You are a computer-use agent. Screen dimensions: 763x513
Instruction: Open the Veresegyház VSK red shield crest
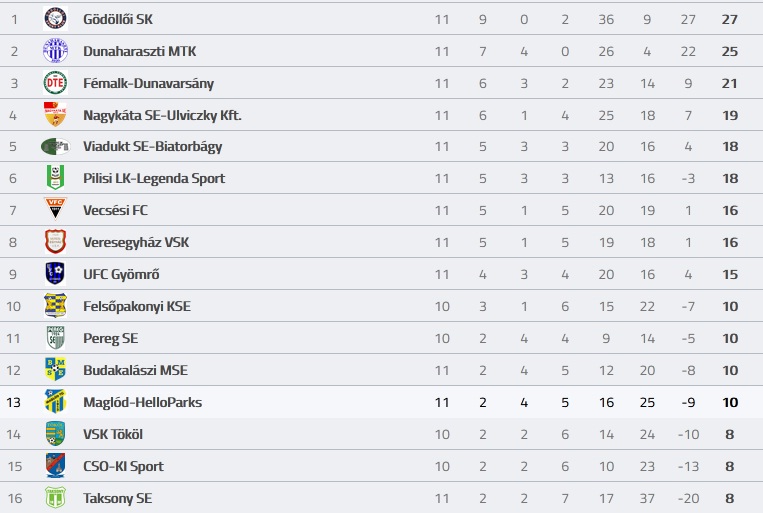(x=55, y=242)
